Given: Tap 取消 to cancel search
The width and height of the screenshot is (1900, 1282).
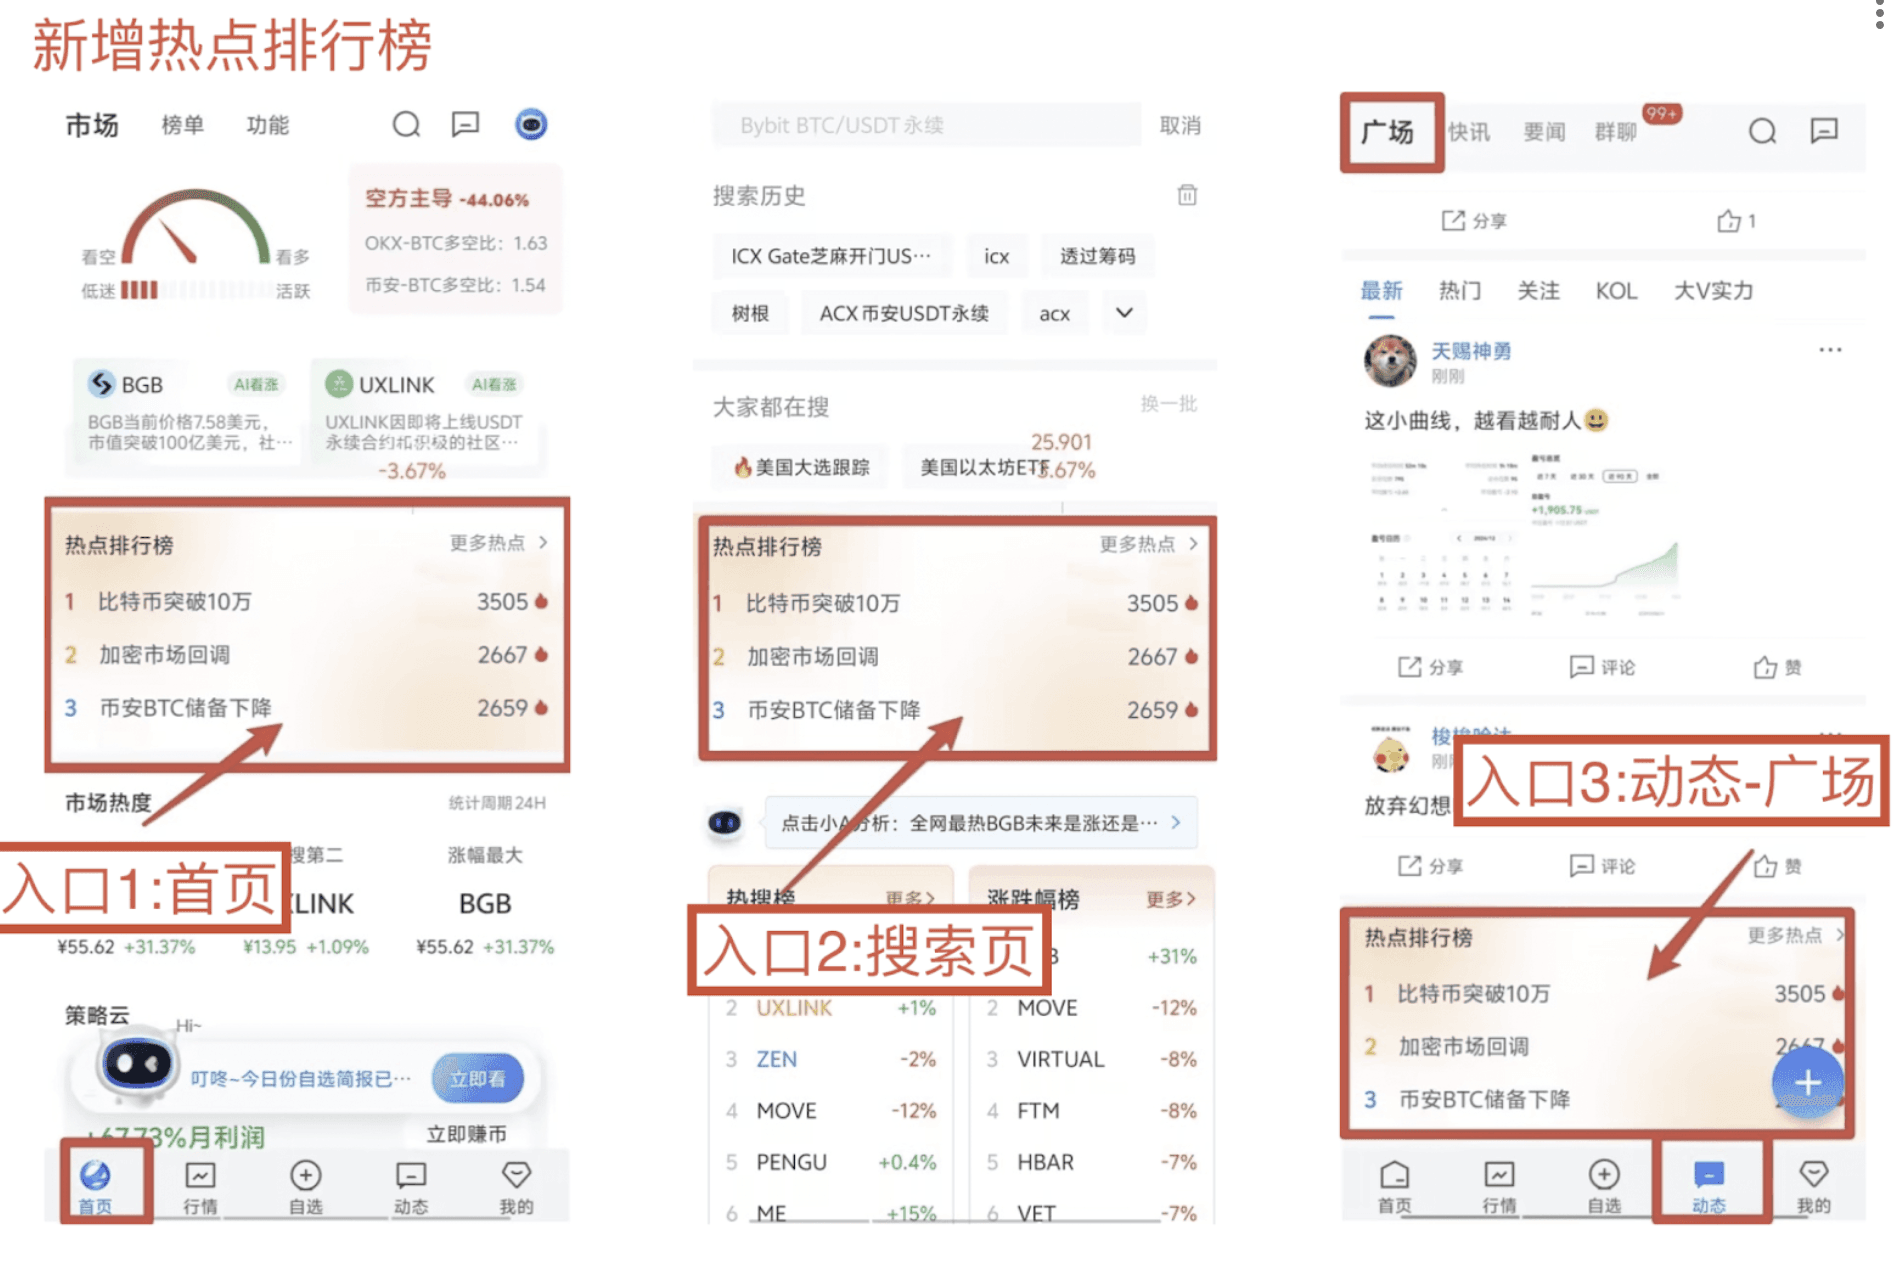Looking at the screenshot, I should pos(1180,126).
